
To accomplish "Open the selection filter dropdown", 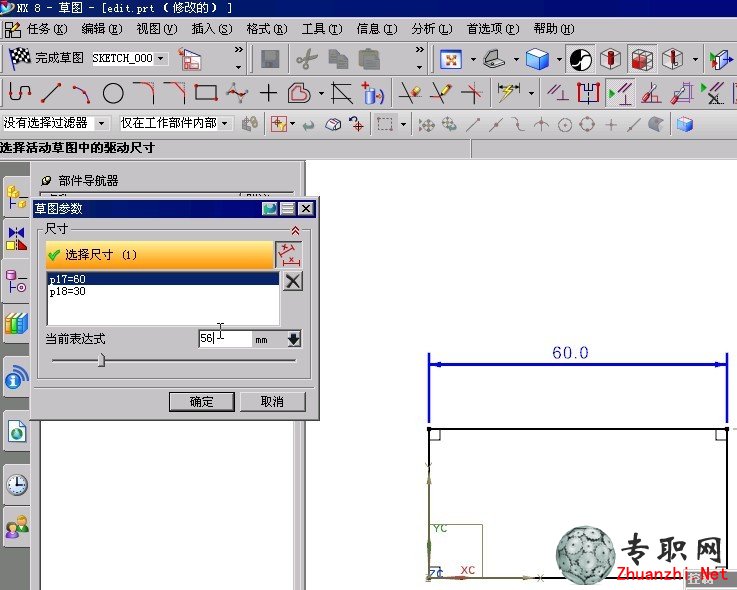I will (101, 124).
